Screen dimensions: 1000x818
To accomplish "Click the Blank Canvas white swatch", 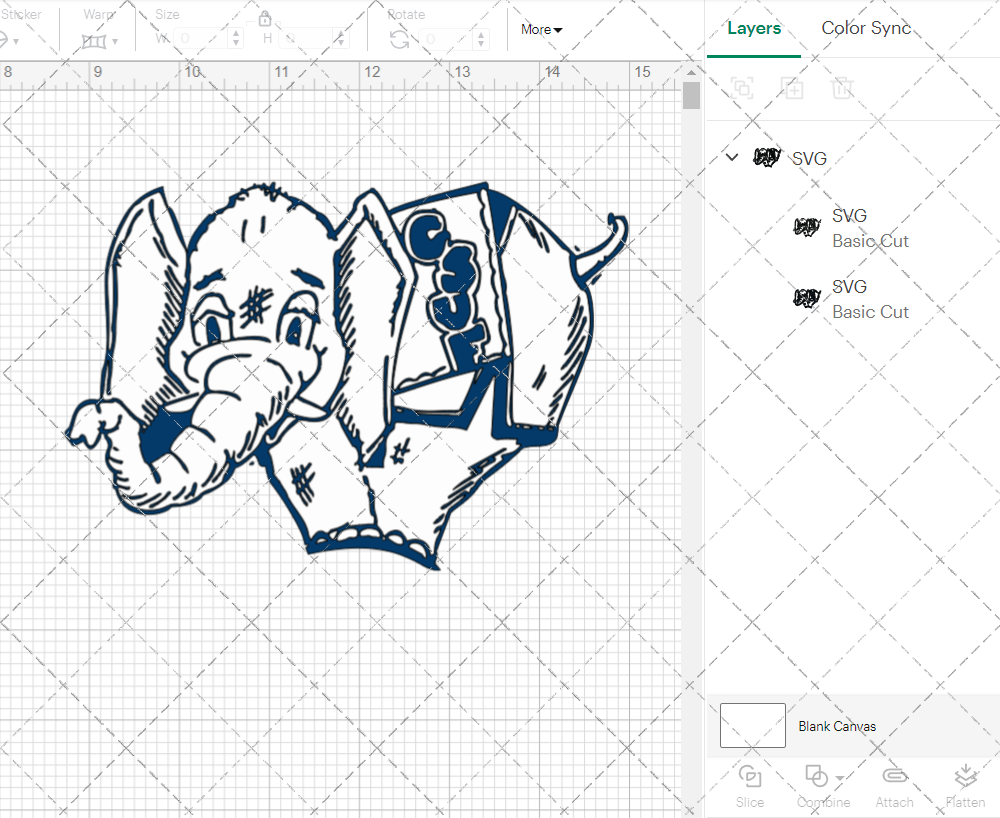I will pos(752,726).
